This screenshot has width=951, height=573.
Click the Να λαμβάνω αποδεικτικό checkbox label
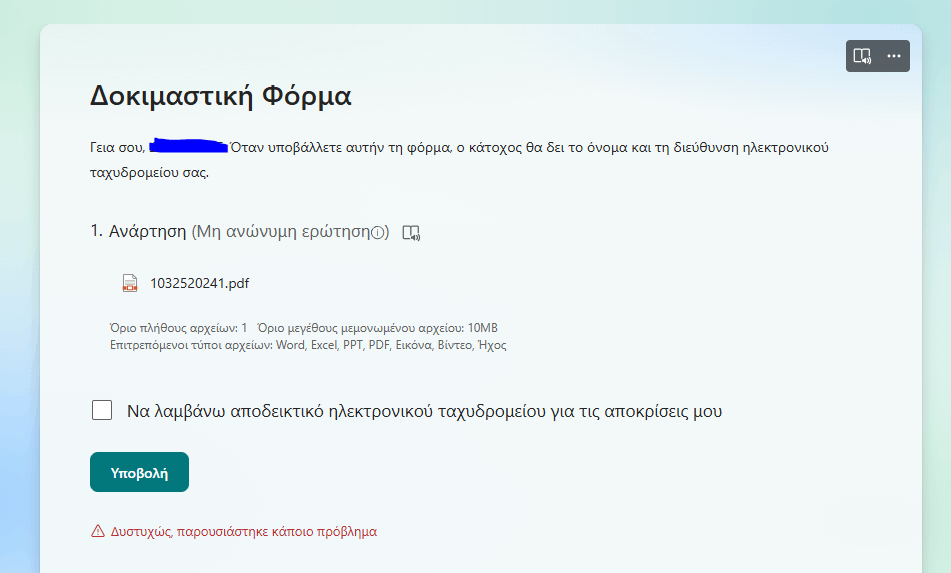tap(424, 411)
